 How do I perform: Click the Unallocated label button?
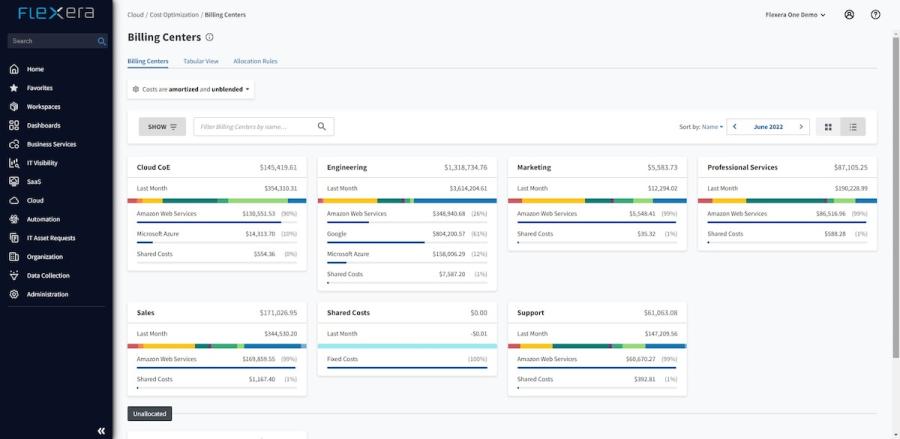(149, 413)
